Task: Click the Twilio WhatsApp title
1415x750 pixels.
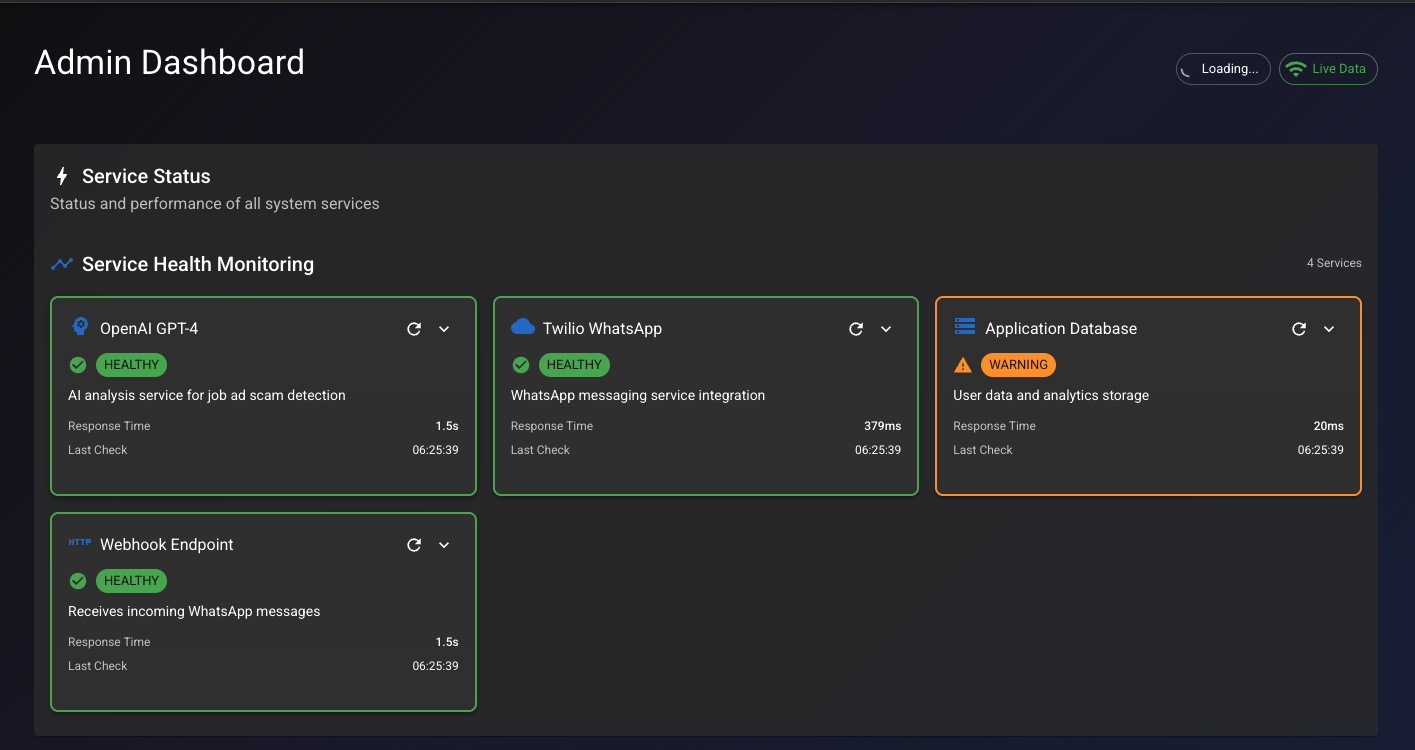Action: pyautogui.click(x=602, y=329)
